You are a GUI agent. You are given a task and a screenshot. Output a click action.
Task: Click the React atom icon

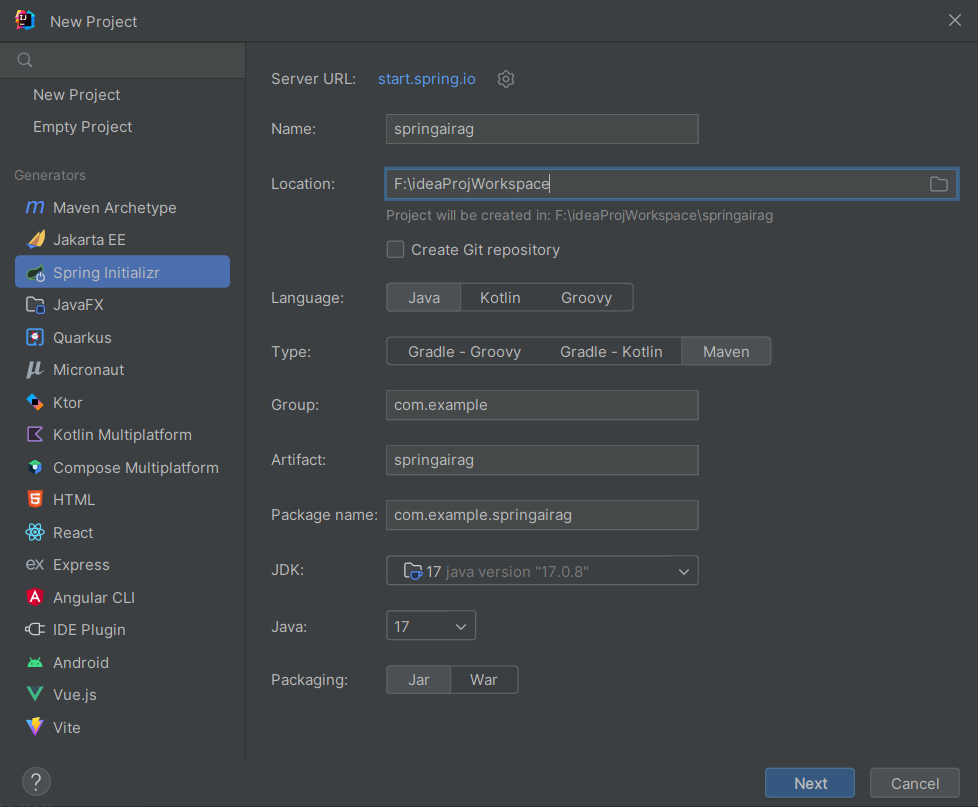35,532
